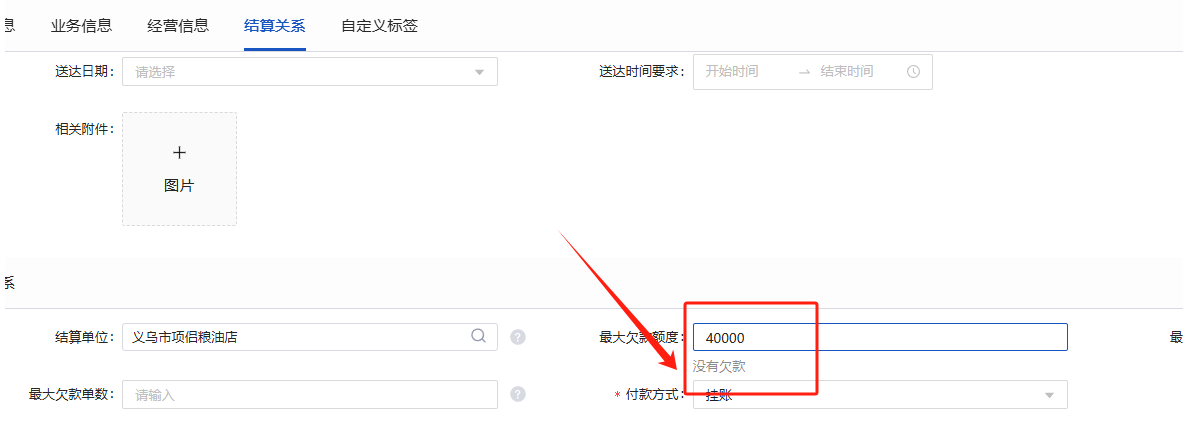Click the 义乌市项侣粮油店 text in 结算单位

pos(186,337)
